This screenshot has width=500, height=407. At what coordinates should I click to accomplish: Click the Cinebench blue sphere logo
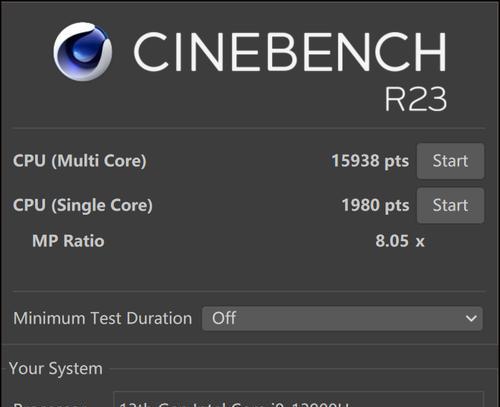coord(83,51)
